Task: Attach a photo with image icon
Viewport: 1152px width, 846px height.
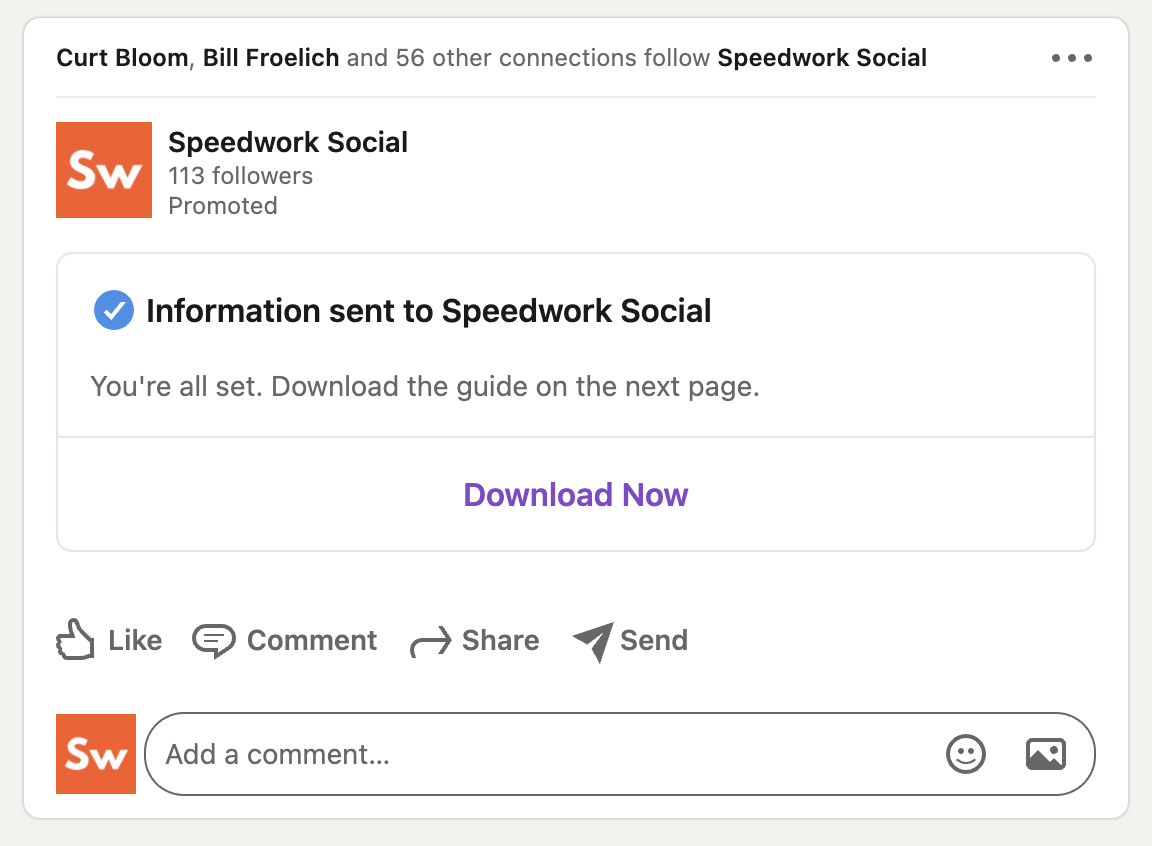Action: [1045, 754]
